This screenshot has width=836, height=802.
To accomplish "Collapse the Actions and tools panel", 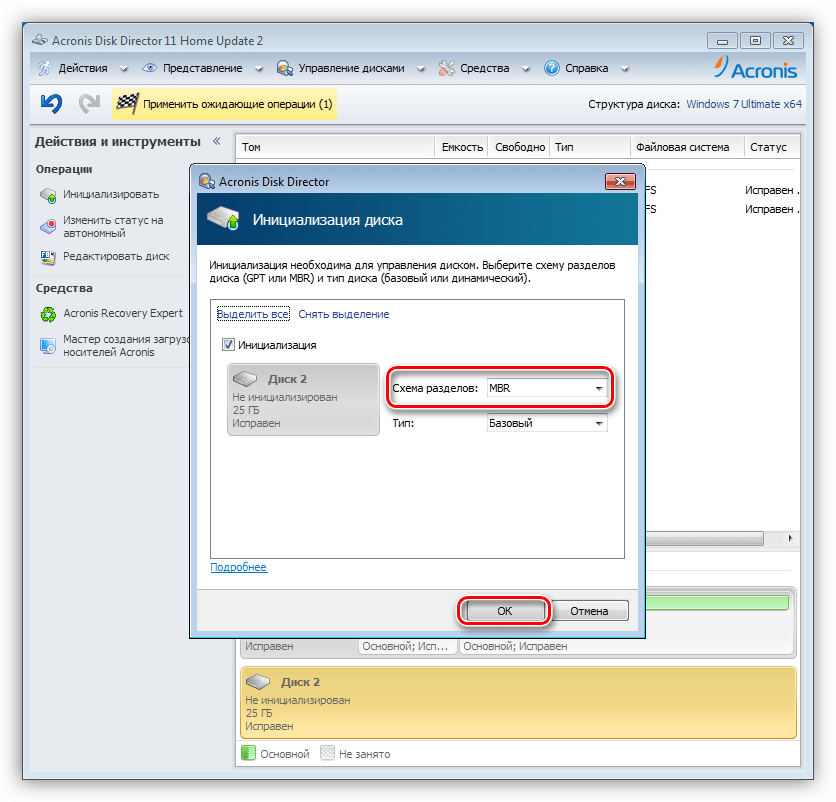I will tap(216, 141).
